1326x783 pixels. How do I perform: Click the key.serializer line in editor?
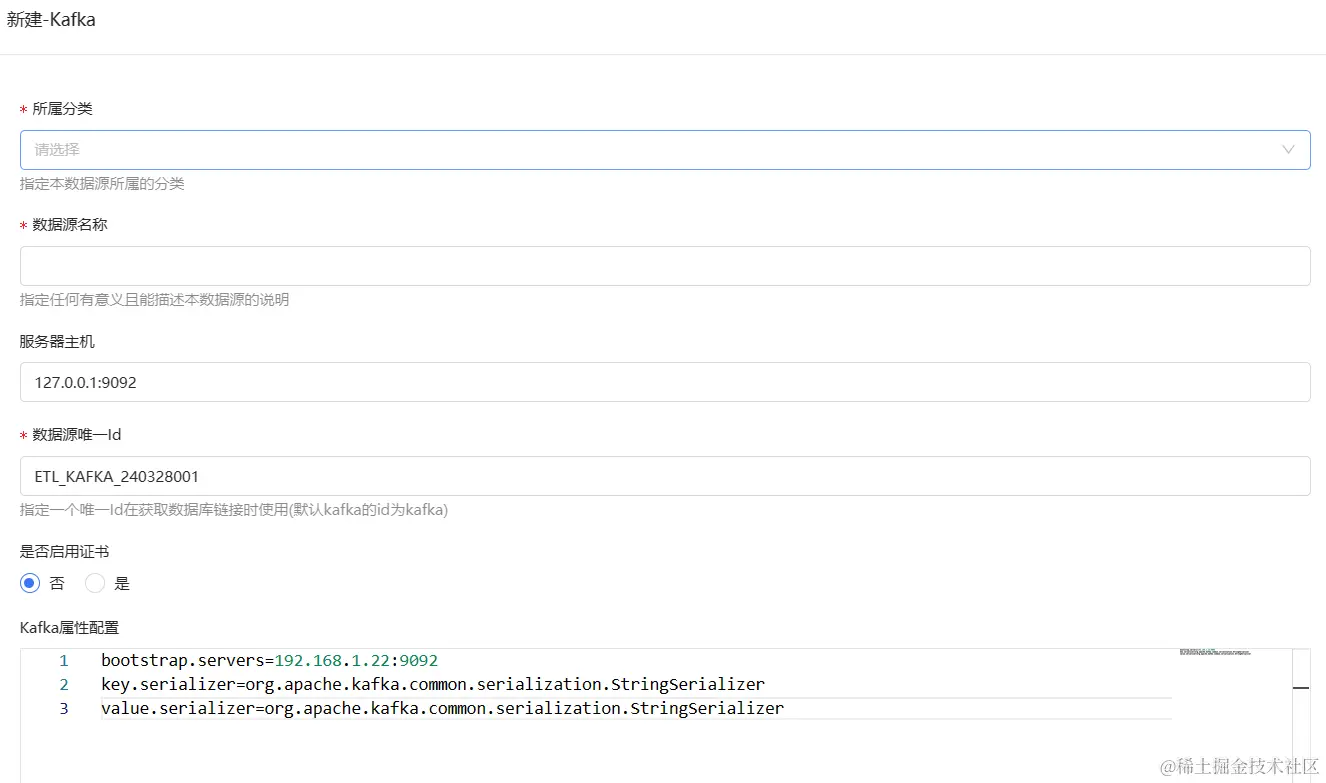433,685
